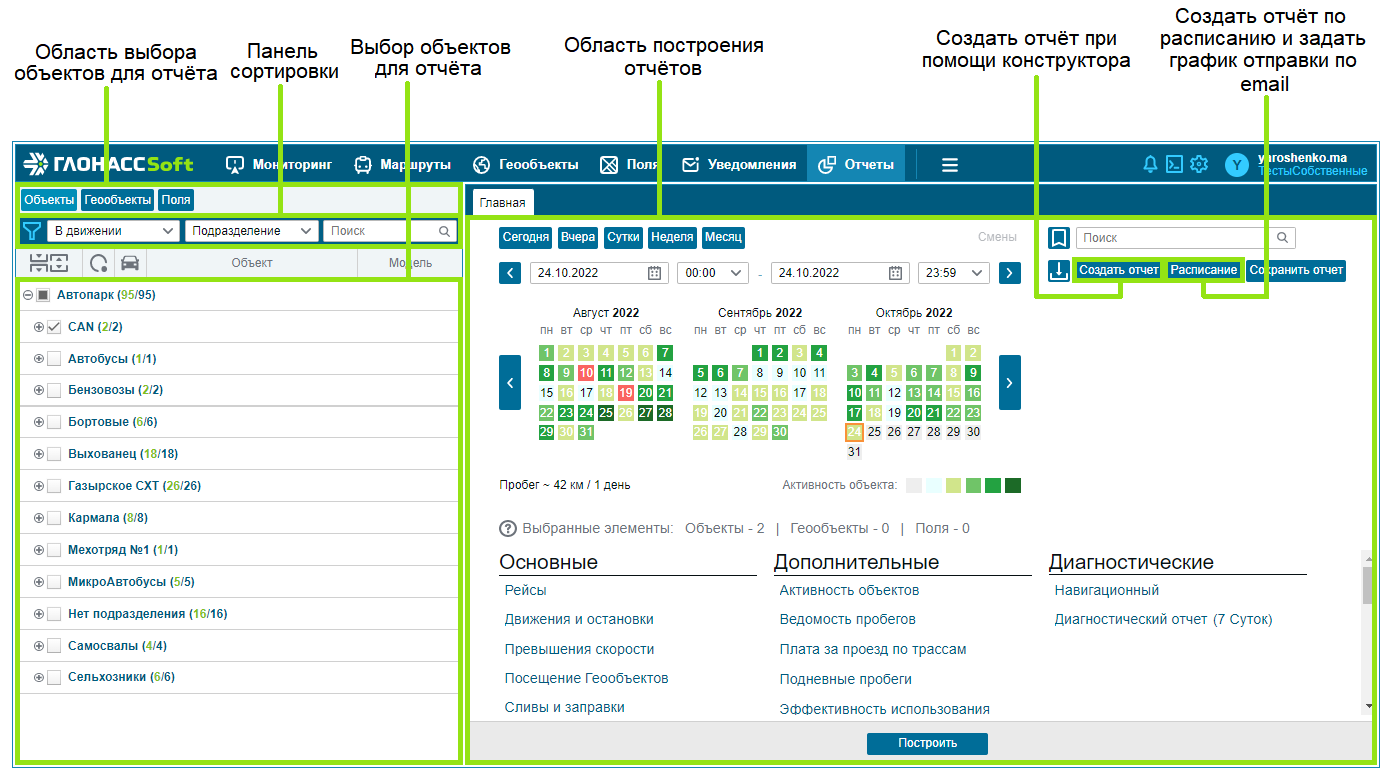Open the 00:00 start time dropdown
1384x776 pixels.
(713, 272)
